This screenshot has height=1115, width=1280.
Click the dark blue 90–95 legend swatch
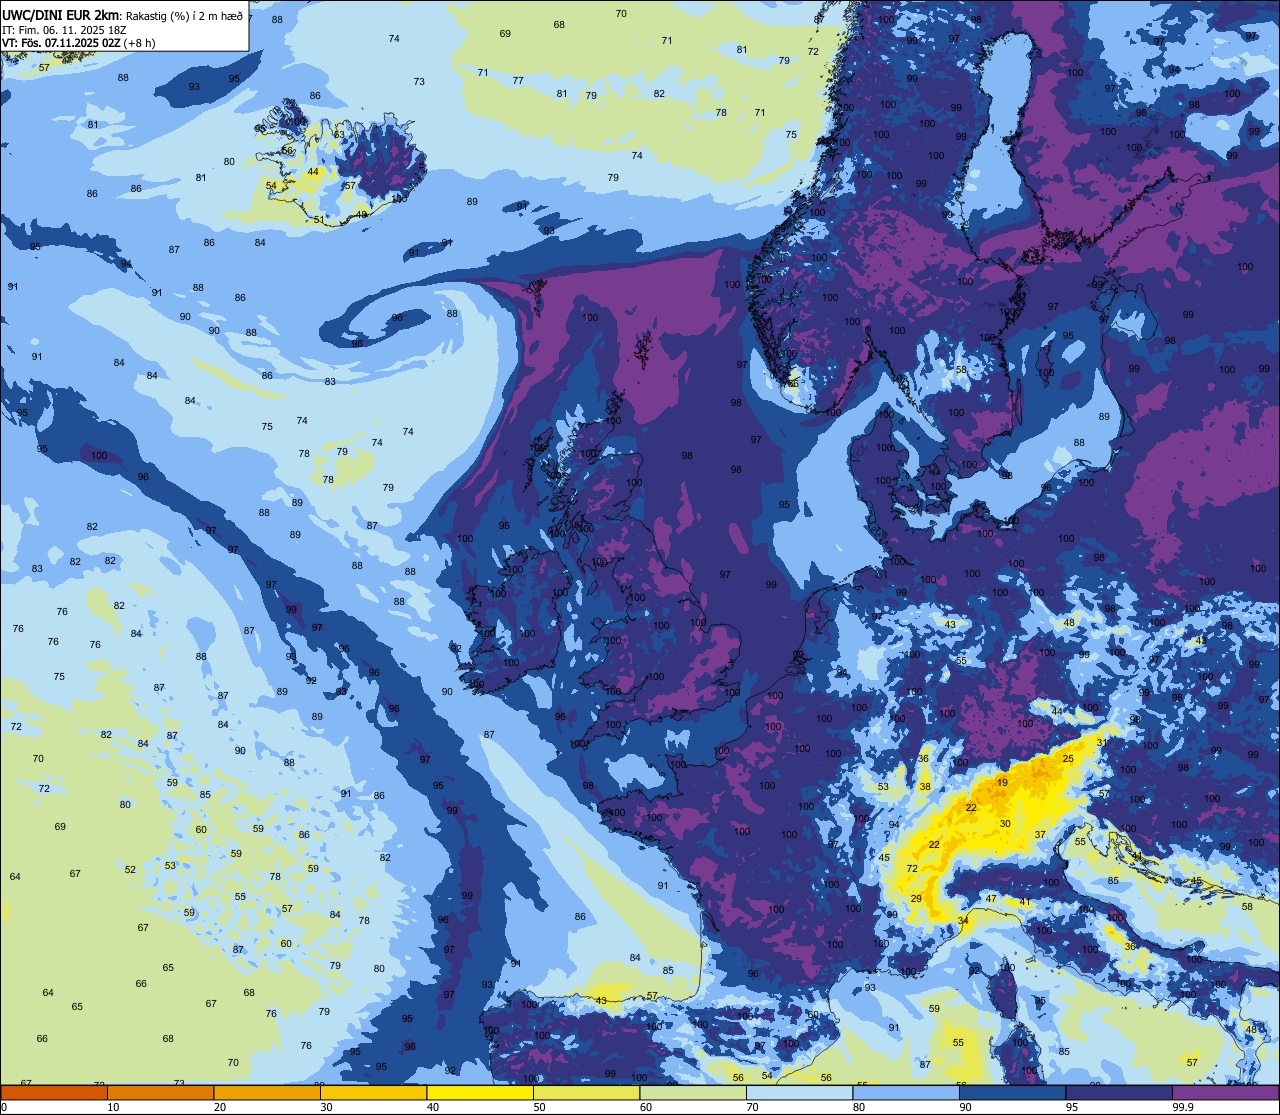click(1012, 1092)
